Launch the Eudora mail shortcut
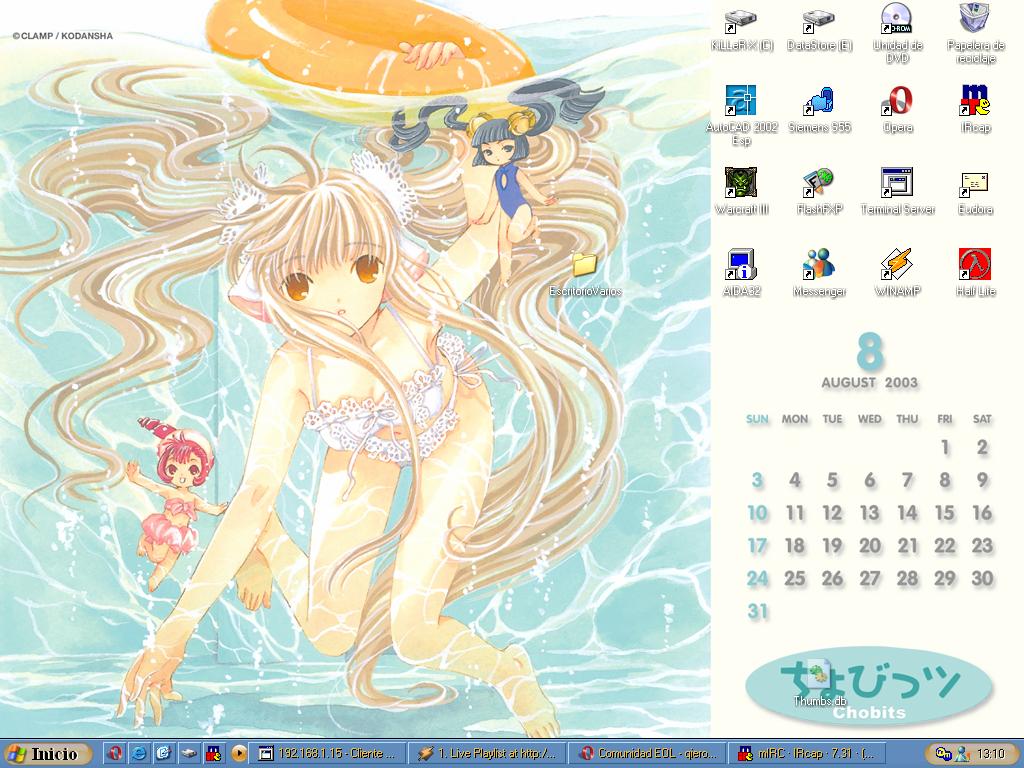Screen dimensions: 1024x768 coord(976,191)
